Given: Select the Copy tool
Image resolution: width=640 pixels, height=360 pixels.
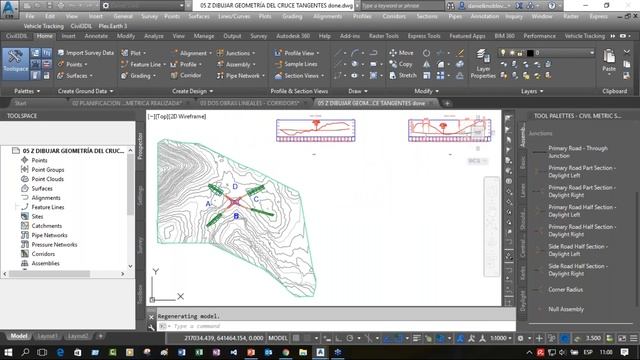Looking at the screenshot, I should pyautogui.click(x=401, y=64).
